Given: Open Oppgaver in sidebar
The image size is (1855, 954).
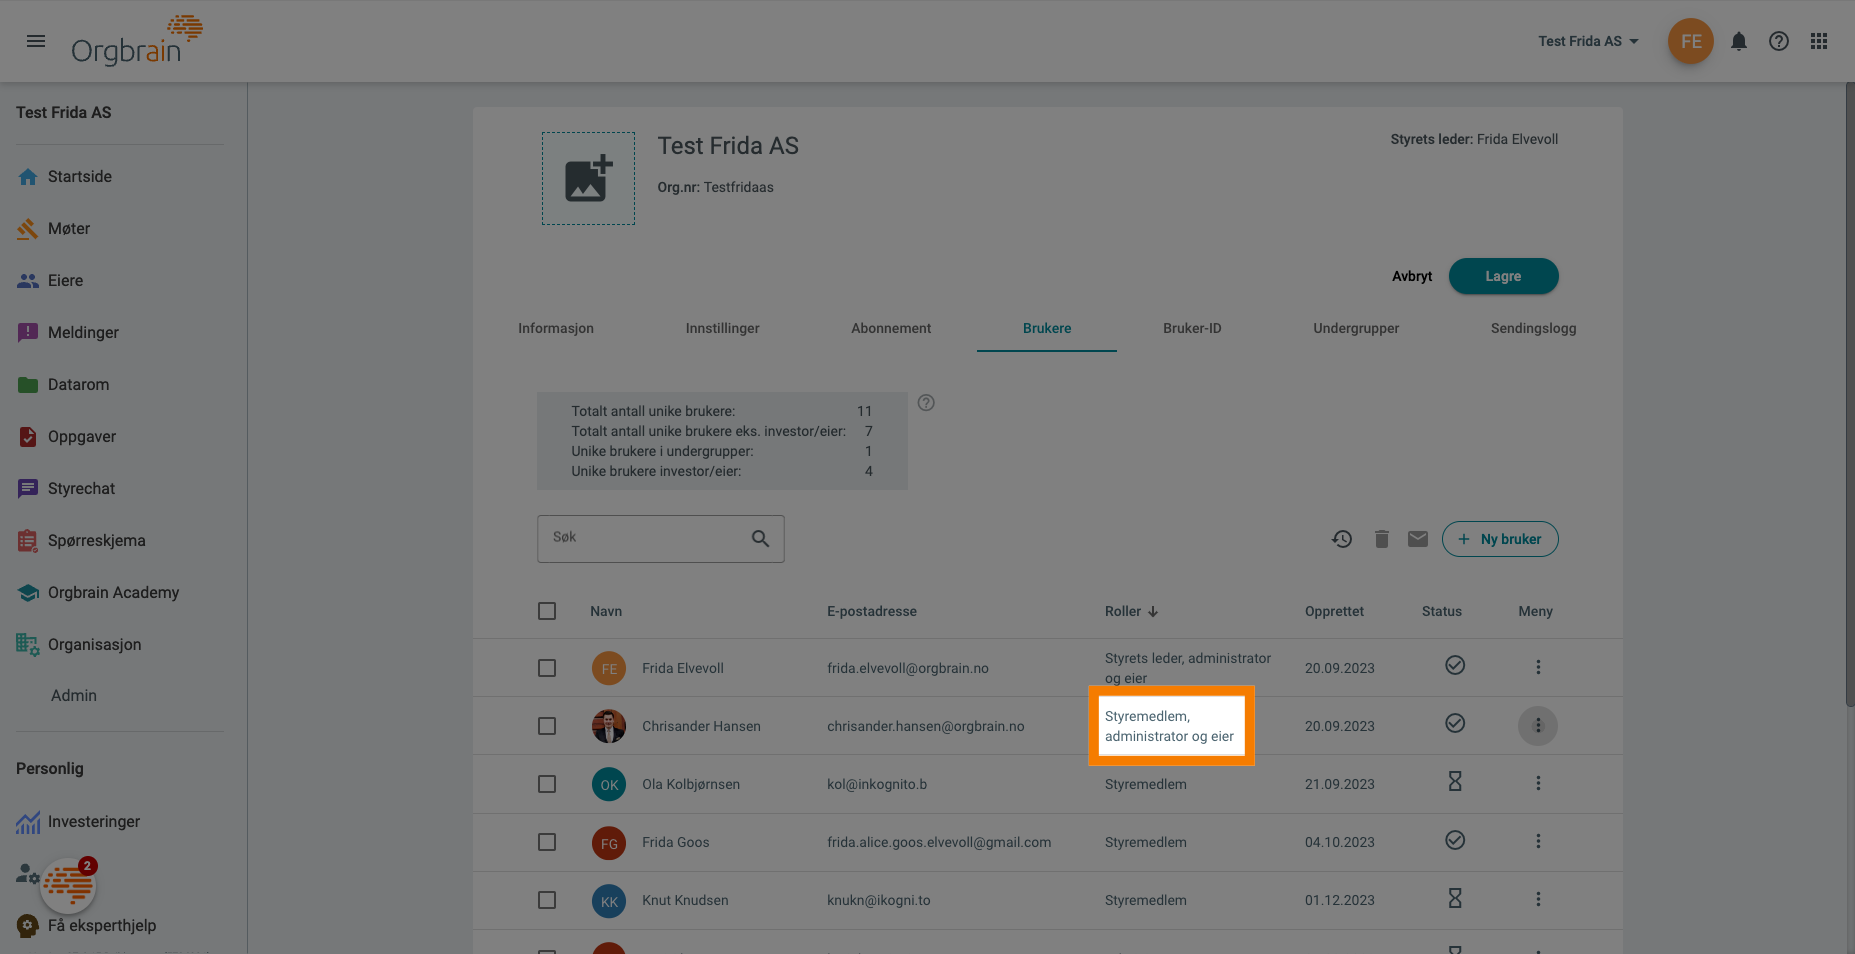Looking at the screenshot, I should click(x=67, y=437).
